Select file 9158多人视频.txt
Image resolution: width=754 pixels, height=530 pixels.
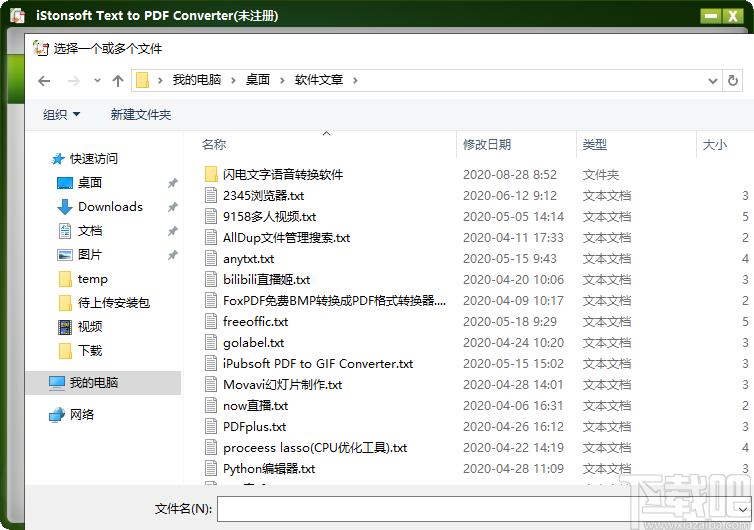coord(269,217)
